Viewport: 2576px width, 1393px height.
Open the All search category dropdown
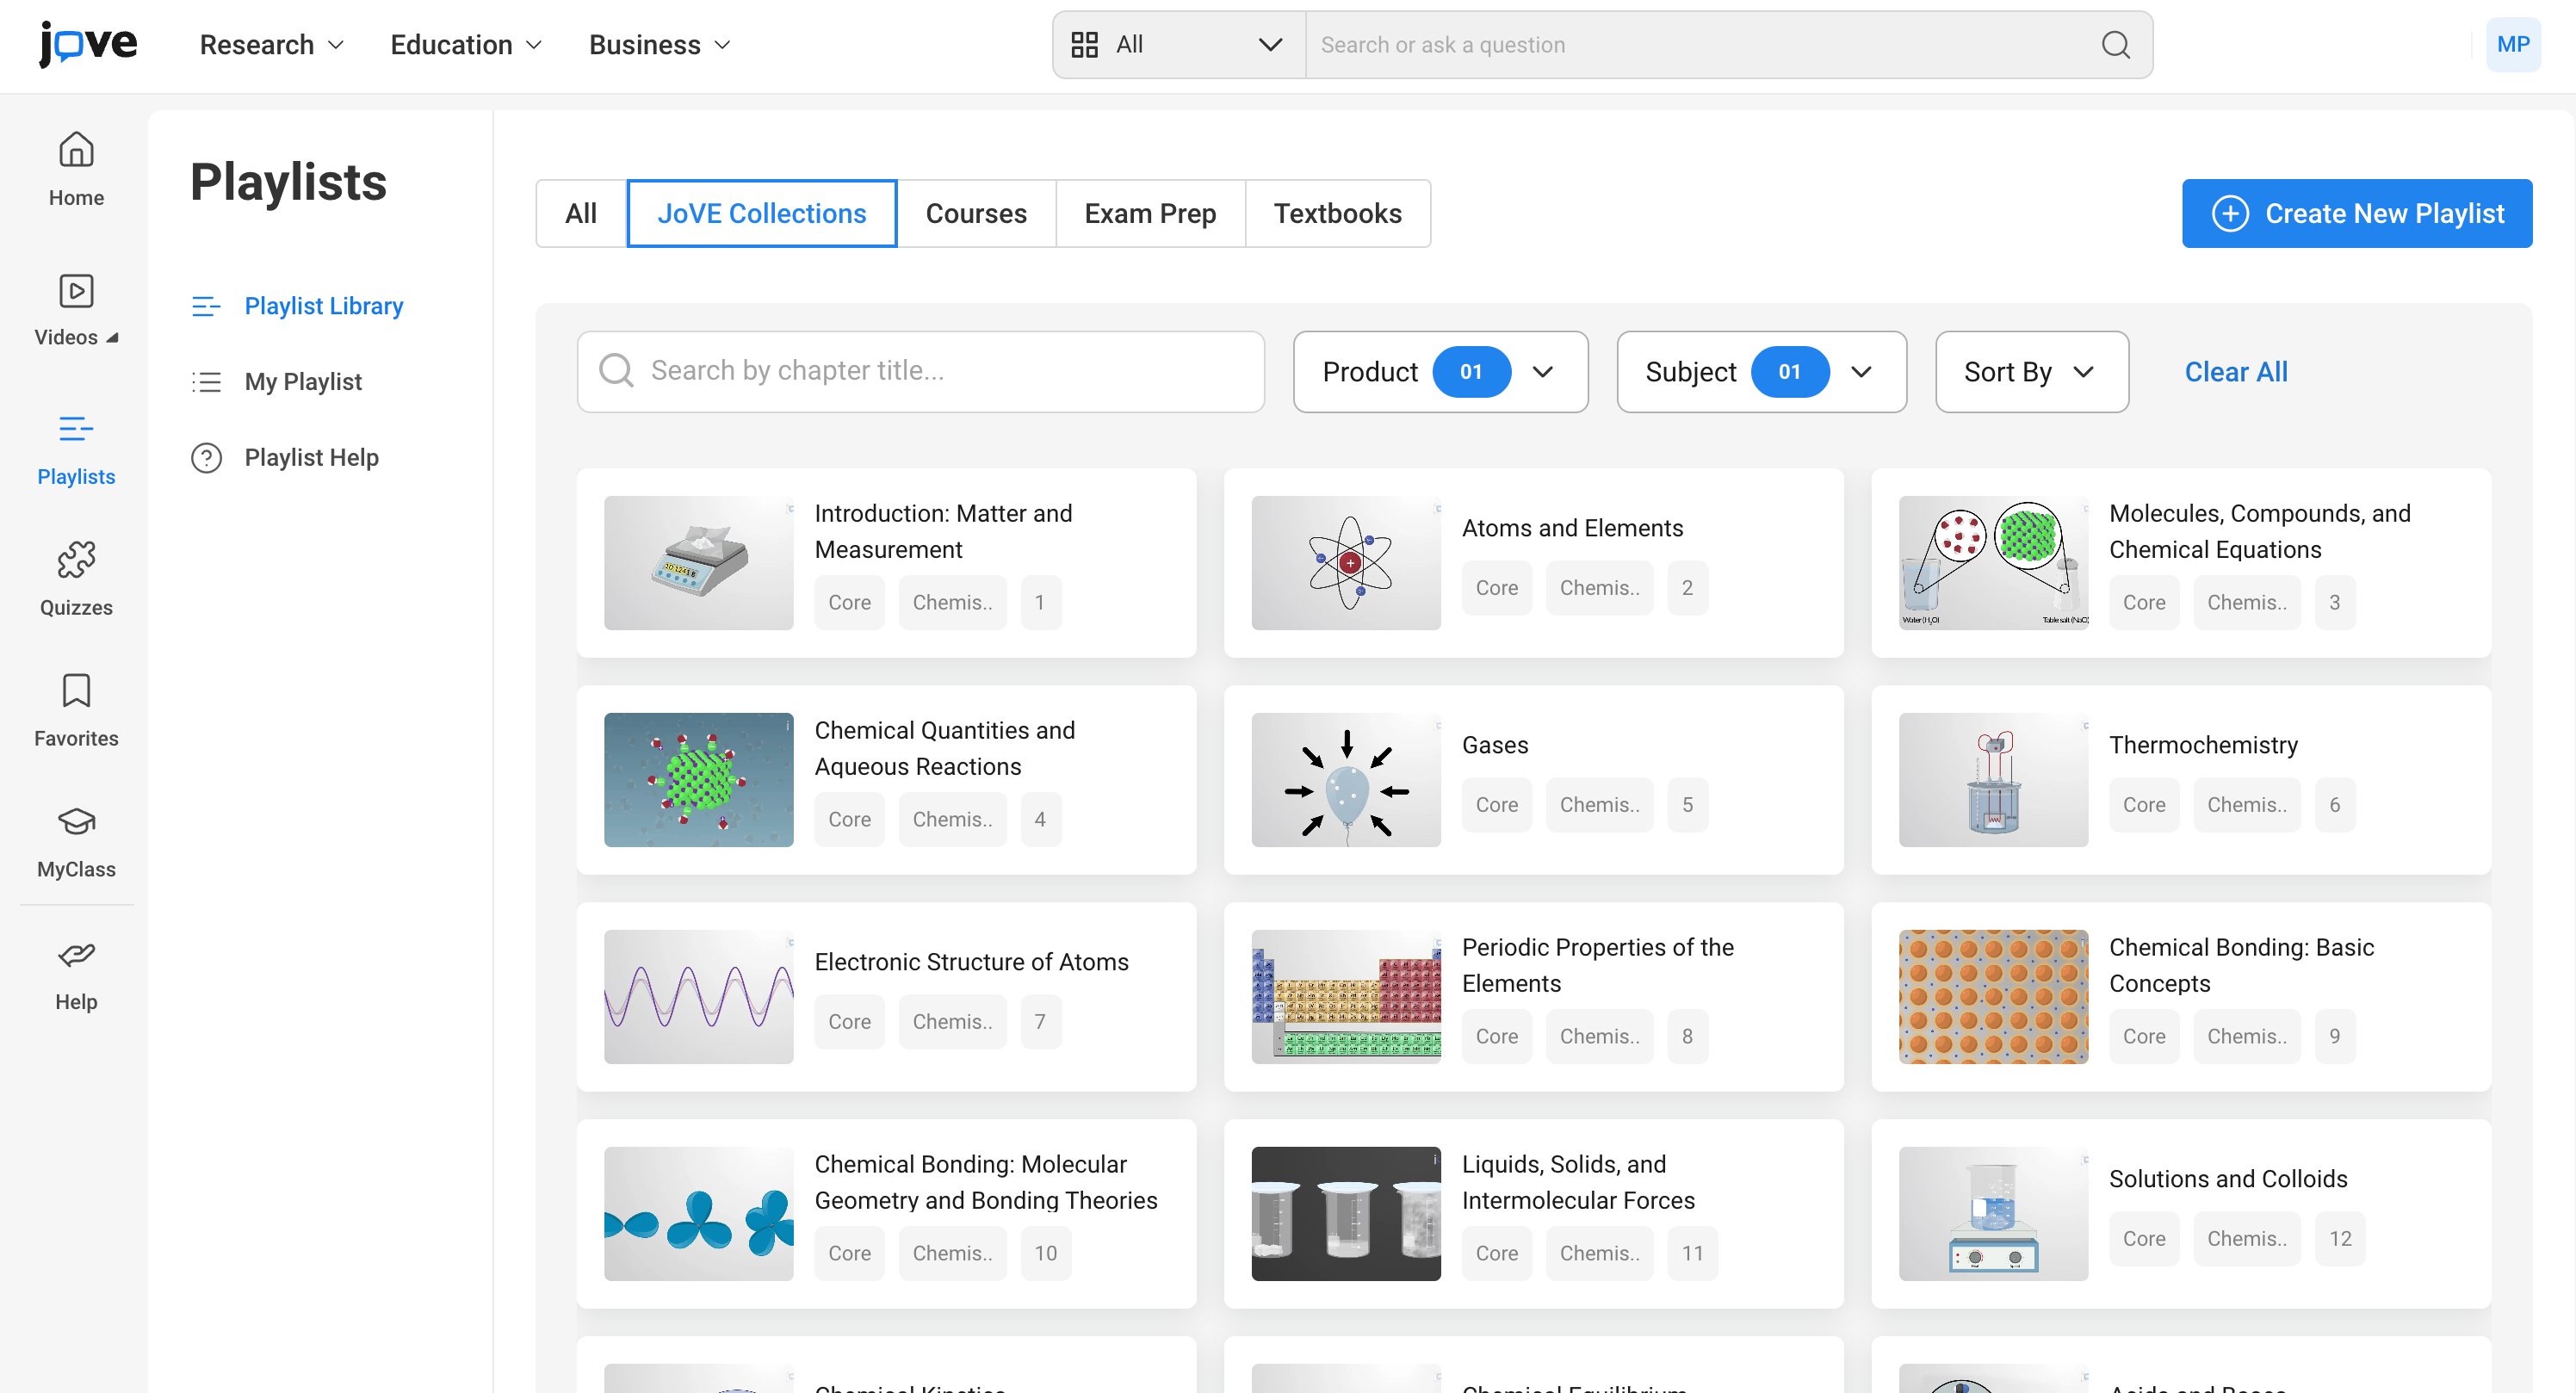pos(1178,45)
